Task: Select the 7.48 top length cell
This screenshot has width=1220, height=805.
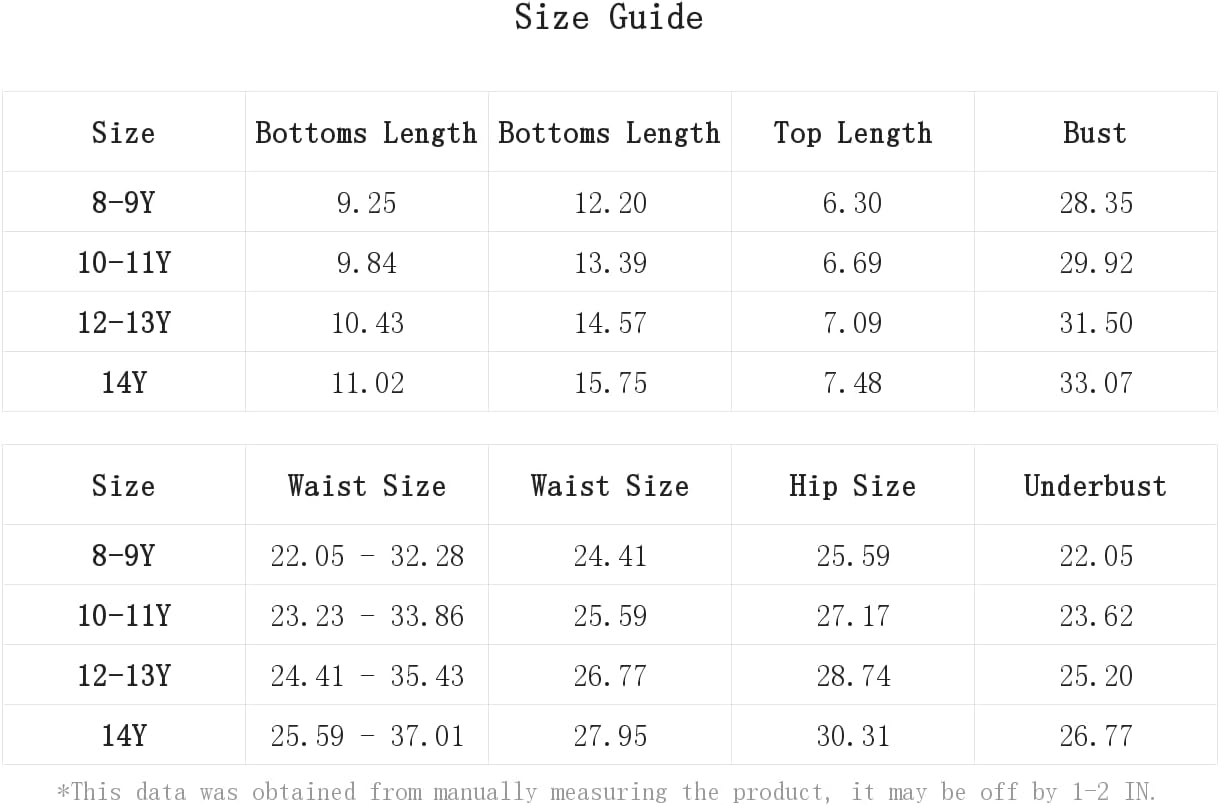Action: [853, 383]
